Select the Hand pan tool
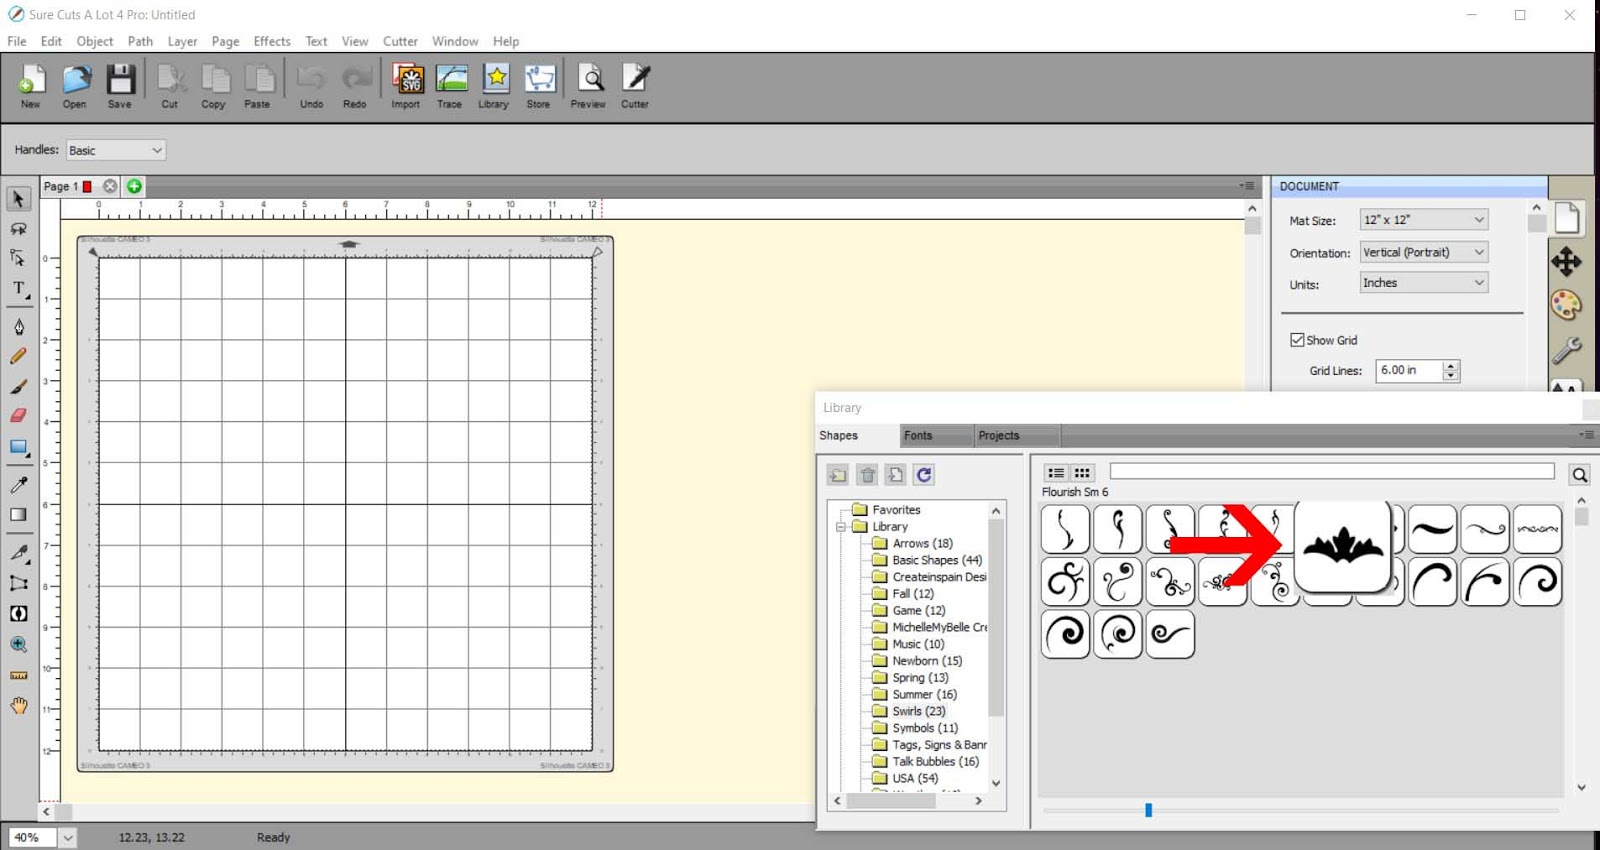 18,706
